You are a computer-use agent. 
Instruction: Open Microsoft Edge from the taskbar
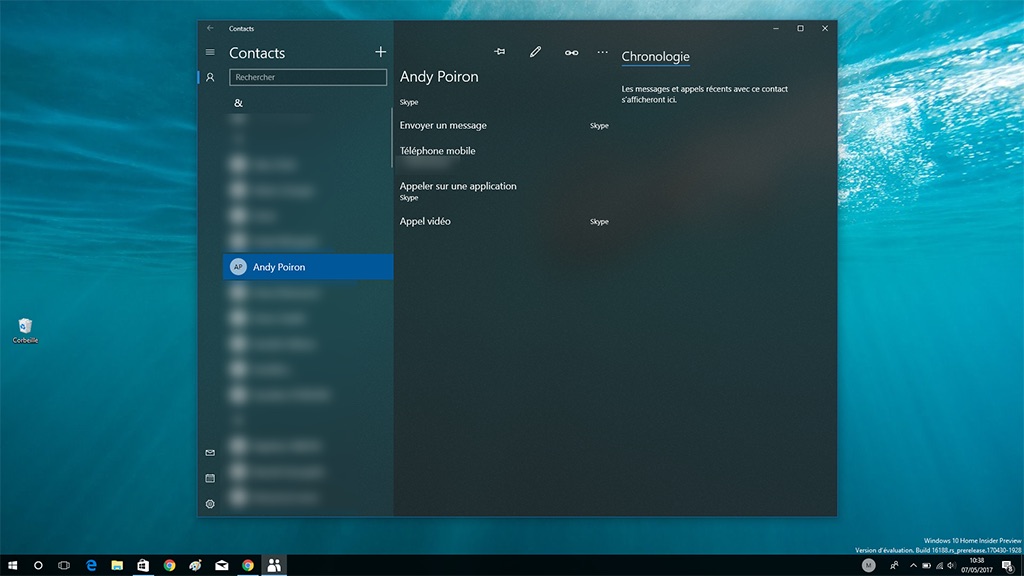click(90, 565)
